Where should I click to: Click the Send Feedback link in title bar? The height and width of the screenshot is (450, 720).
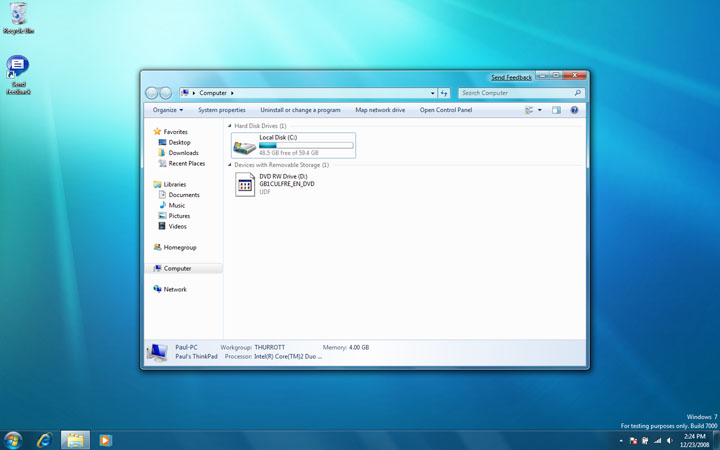click(x=512, y=78)
